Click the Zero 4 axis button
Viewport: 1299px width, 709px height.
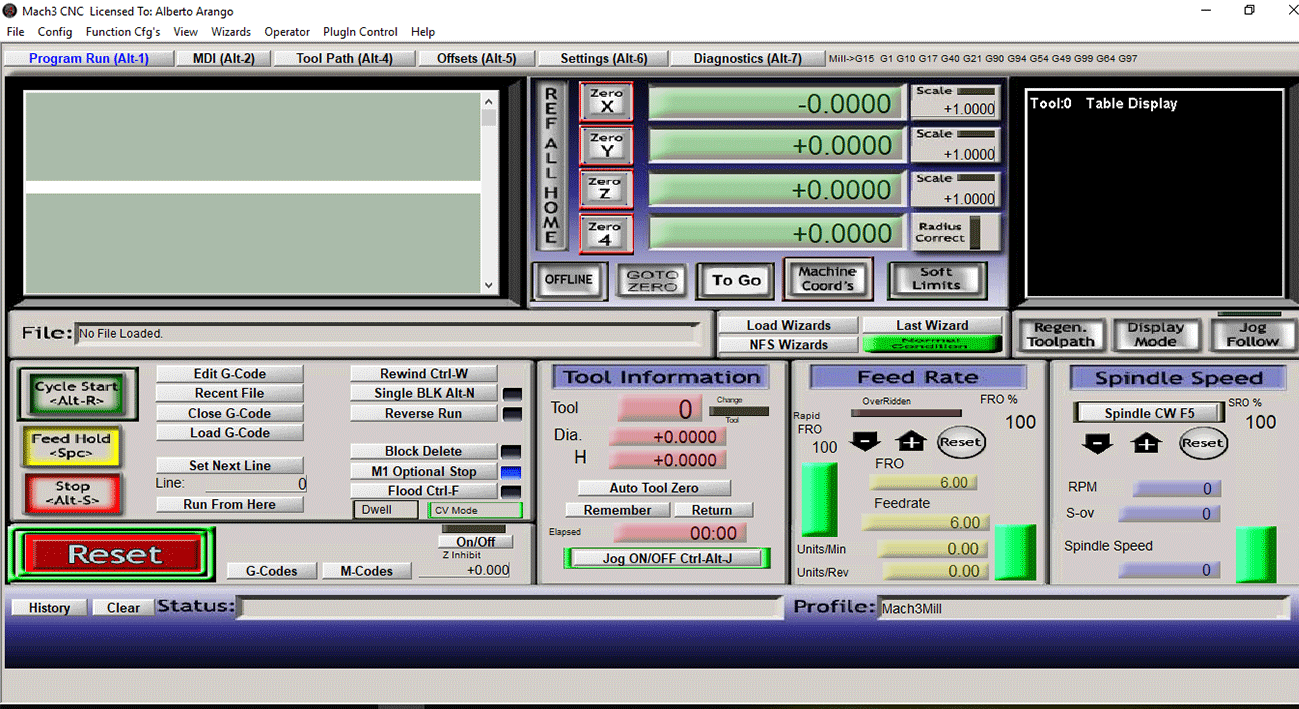point(606,233)
